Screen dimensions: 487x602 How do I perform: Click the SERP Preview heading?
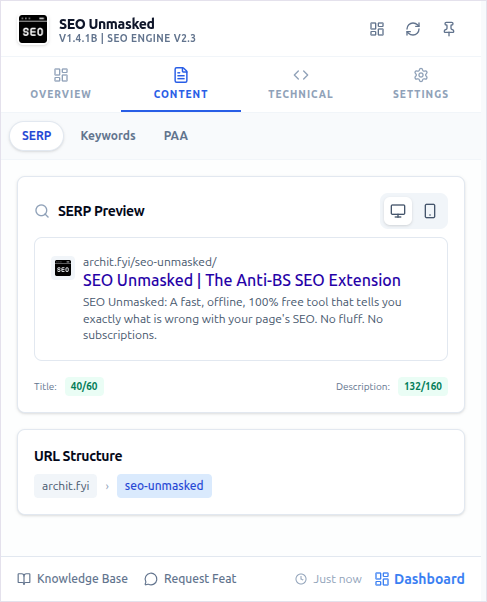click(101, 211)
